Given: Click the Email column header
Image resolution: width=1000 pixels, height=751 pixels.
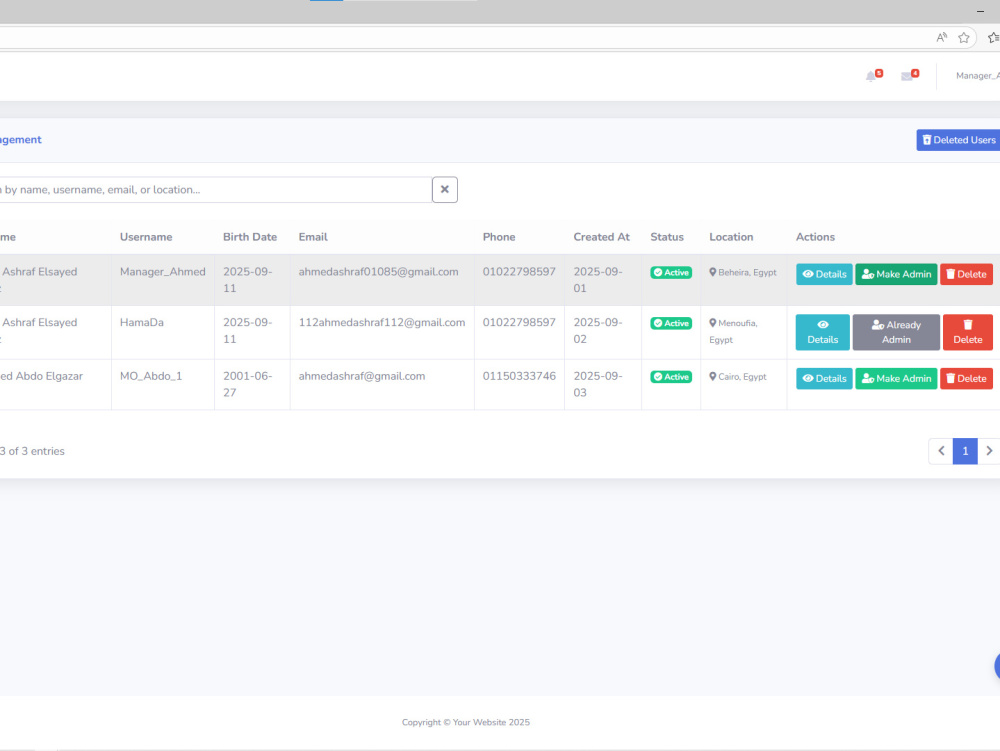Looking at the screenshot, I should point(313,237).
